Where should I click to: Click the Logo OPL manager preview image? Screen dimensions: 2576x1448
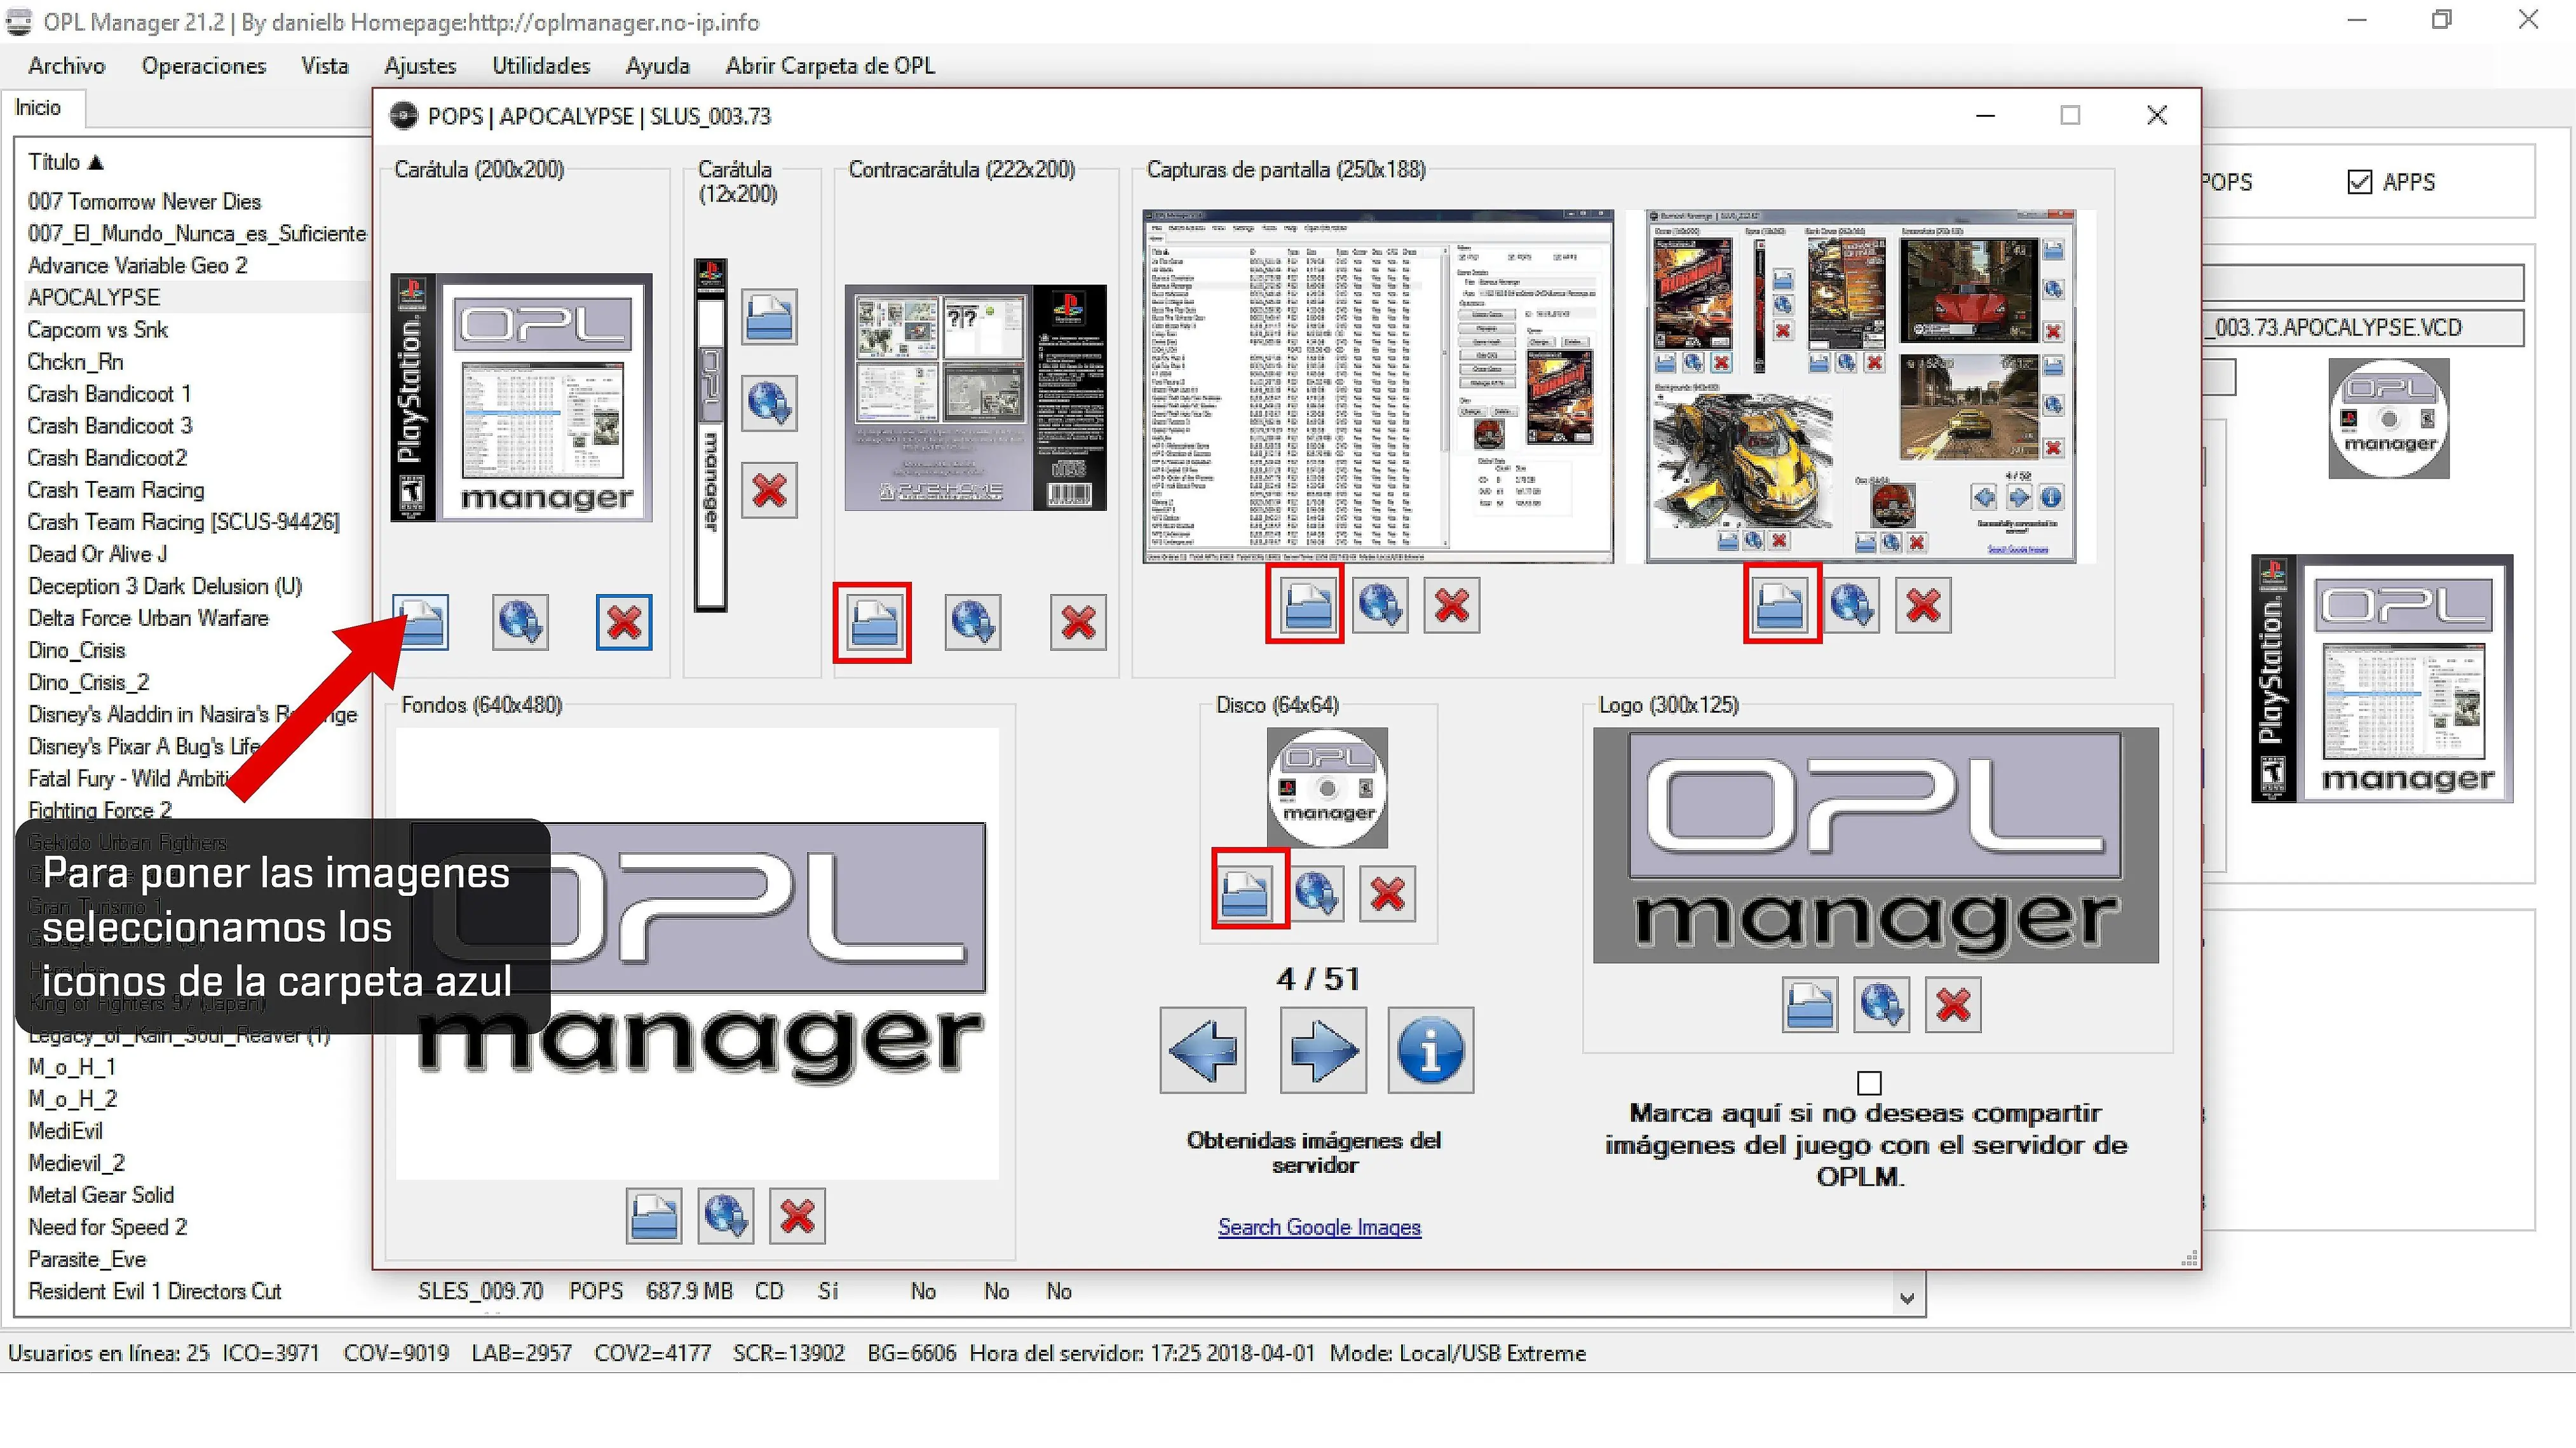click(x=1875, y=845)
